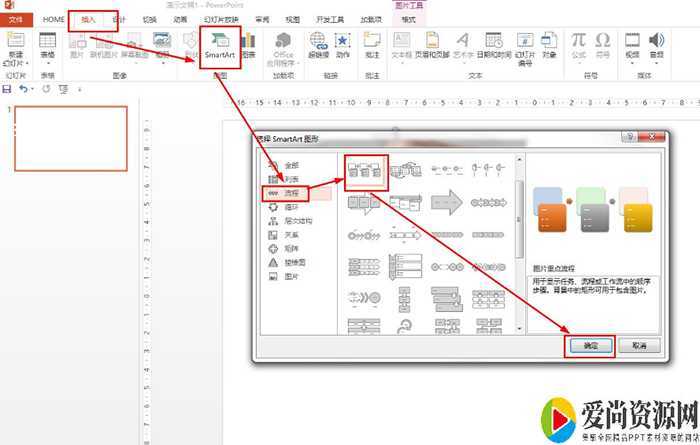Select slide 1 thumbnail in slide panel
This screenshot has height=445, width=700.
click(x=71, y=138)
